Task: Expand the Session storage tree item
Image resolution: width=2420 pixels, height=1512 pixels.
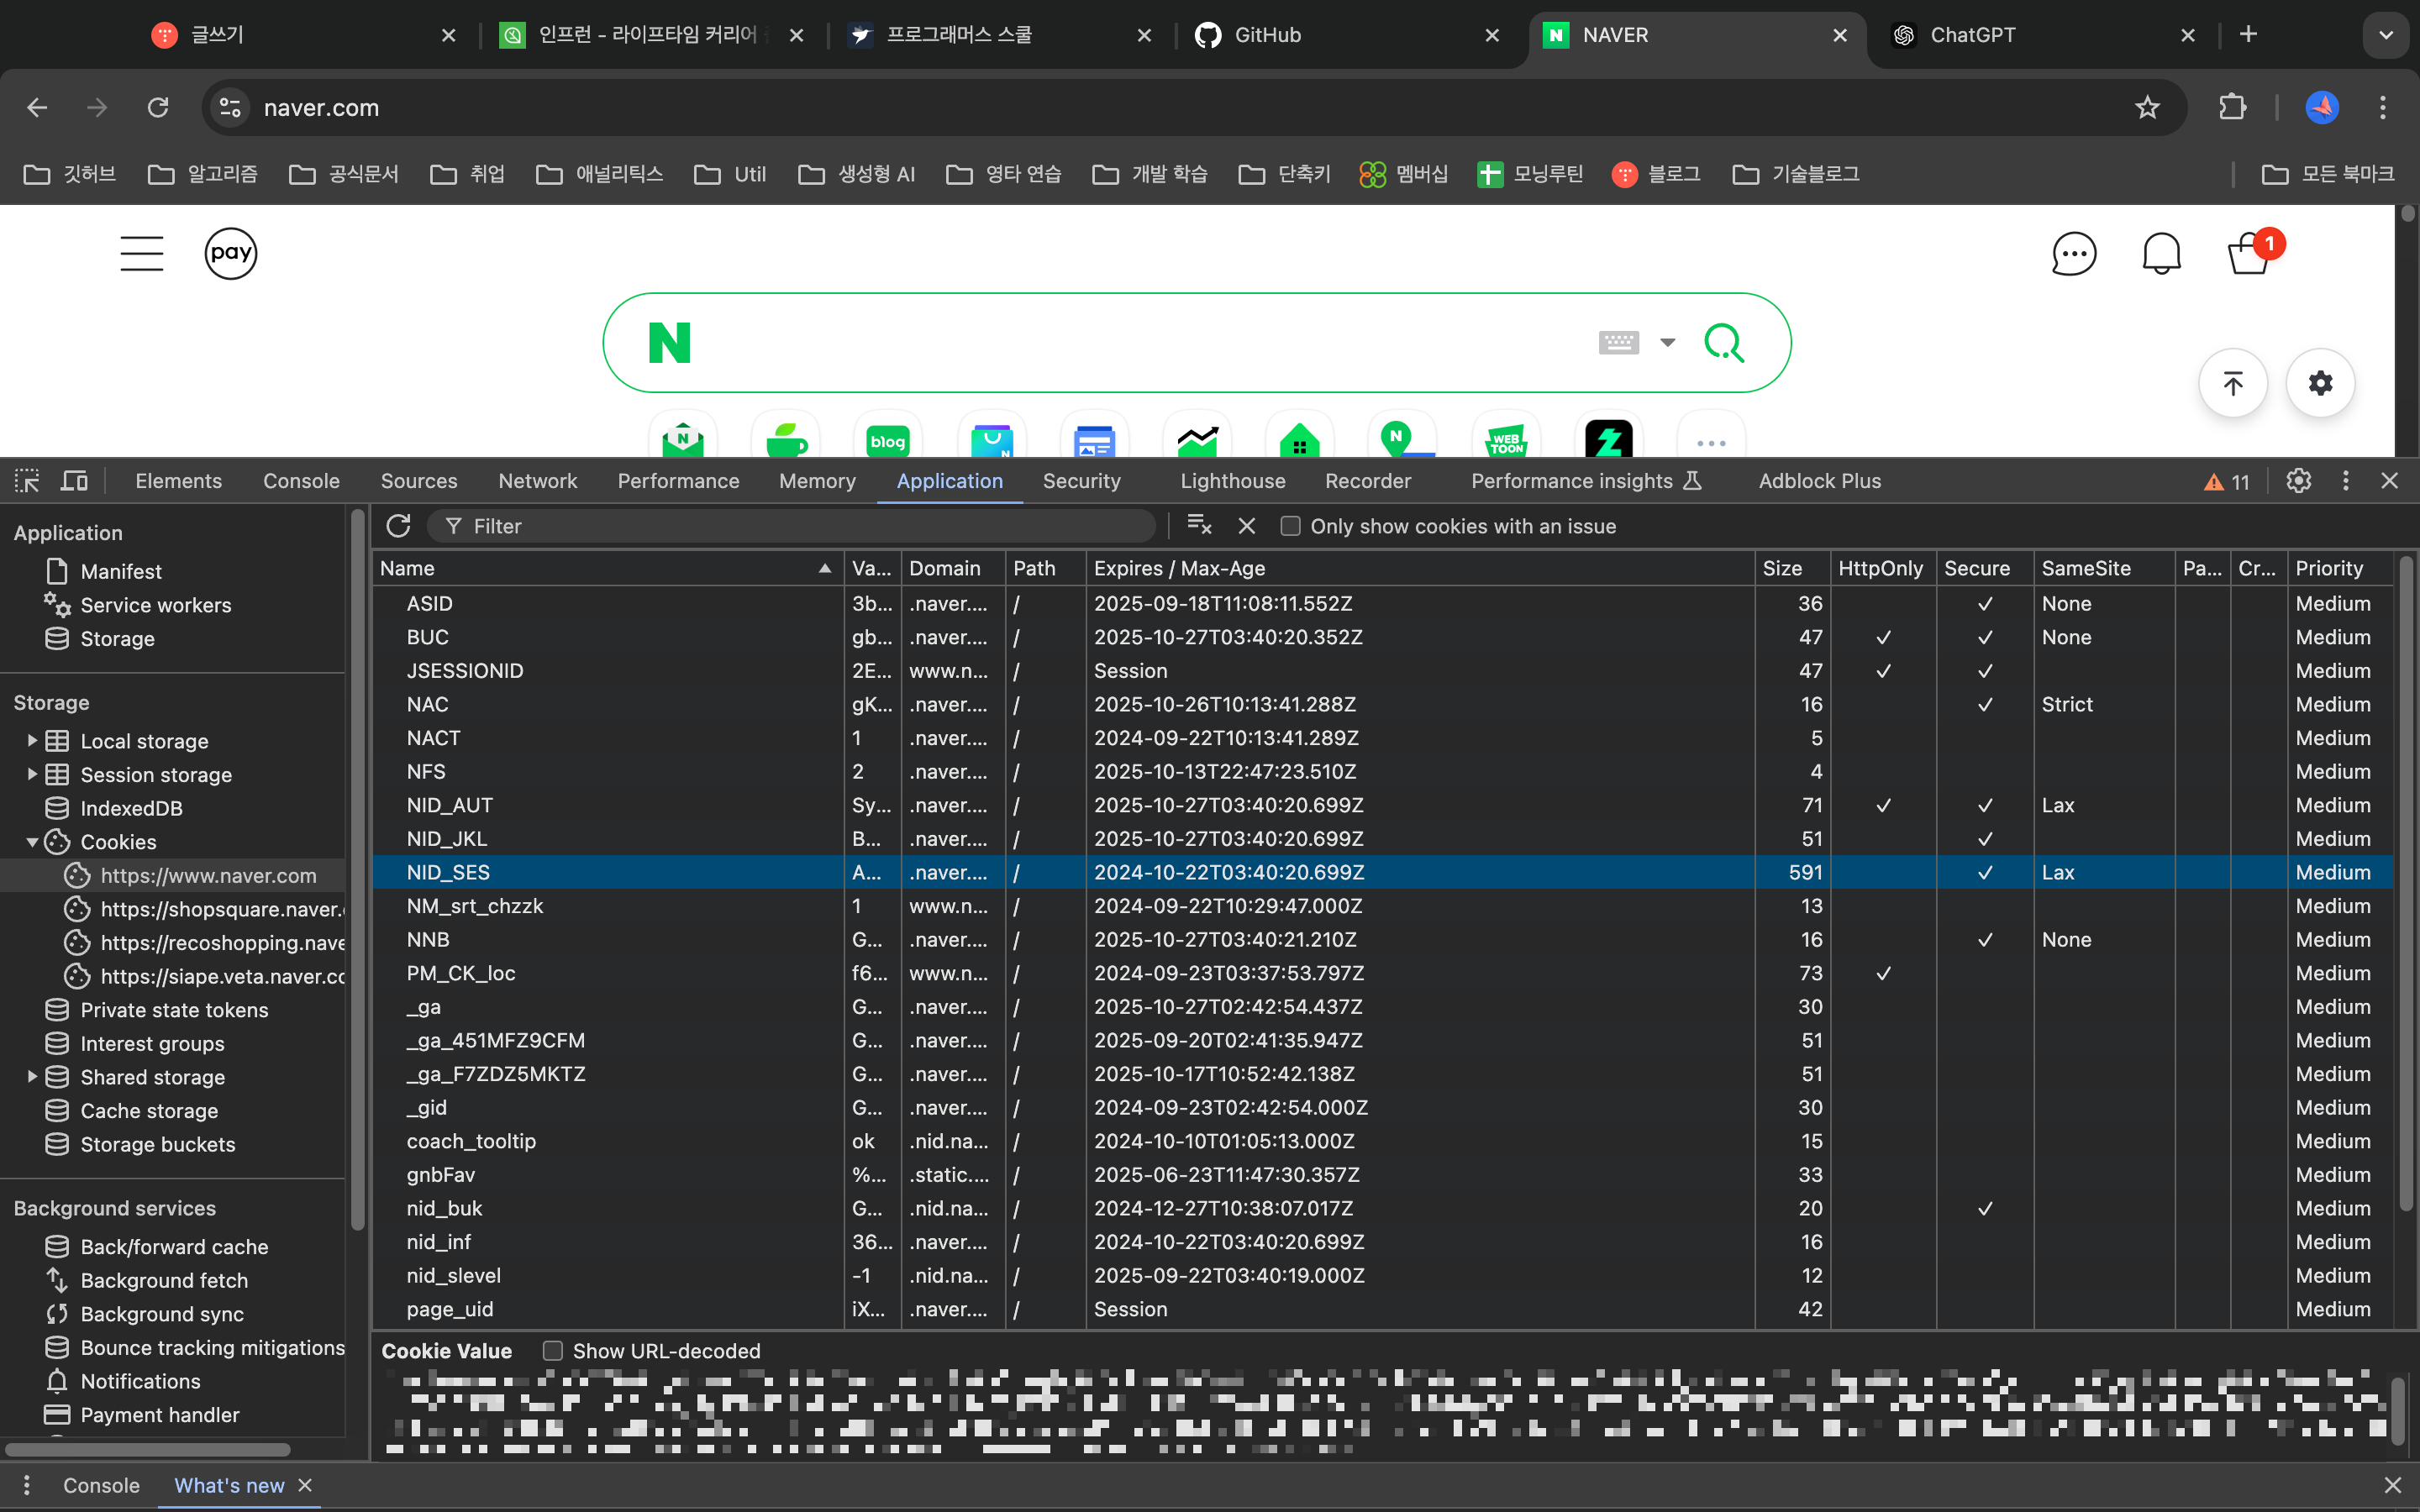Action: (32, 774)
